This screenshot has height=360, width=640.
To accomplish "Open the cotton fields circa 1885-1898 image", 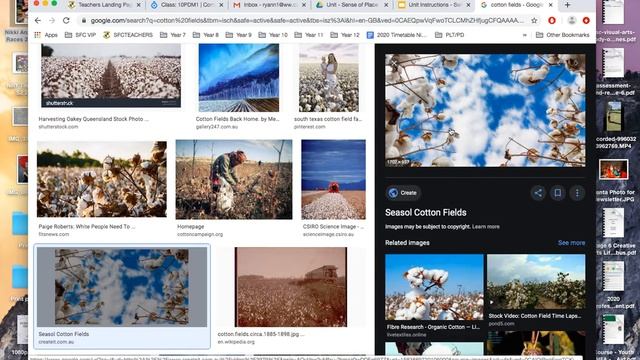I will click(x=291, y=287).
